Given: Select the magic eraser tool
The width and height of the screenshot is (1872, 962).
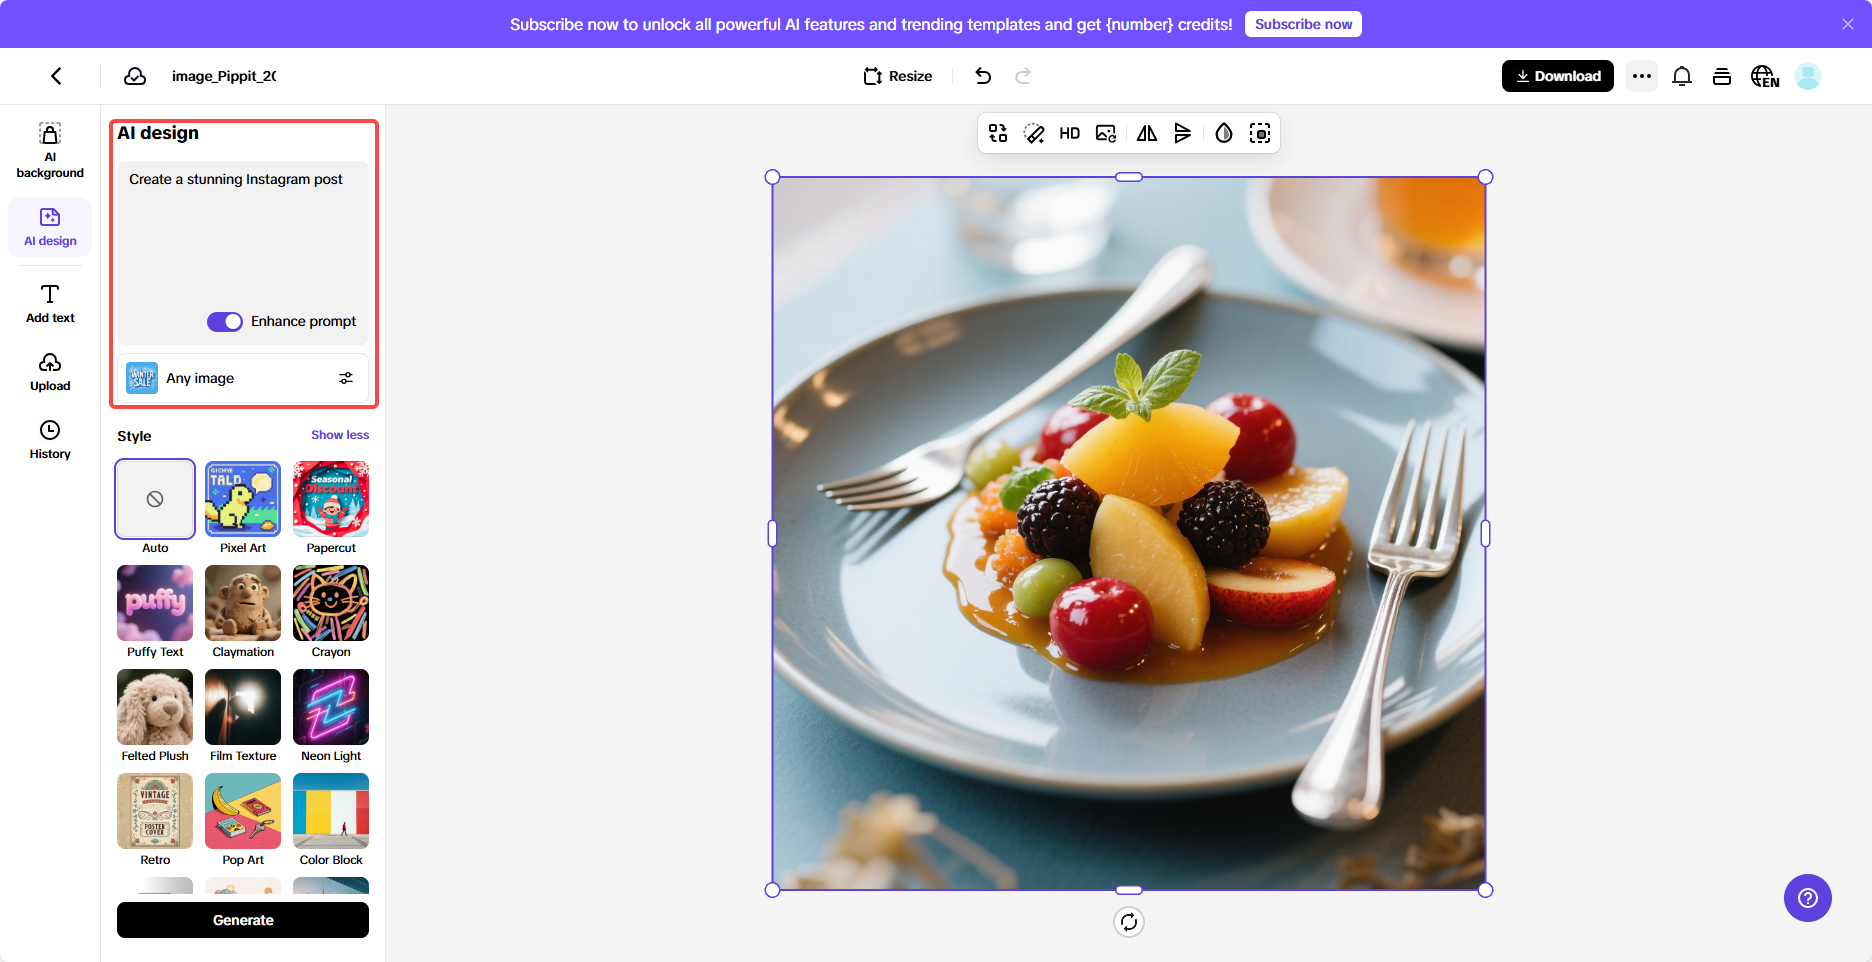Looking at the screenshot, I should point(1034,133).
